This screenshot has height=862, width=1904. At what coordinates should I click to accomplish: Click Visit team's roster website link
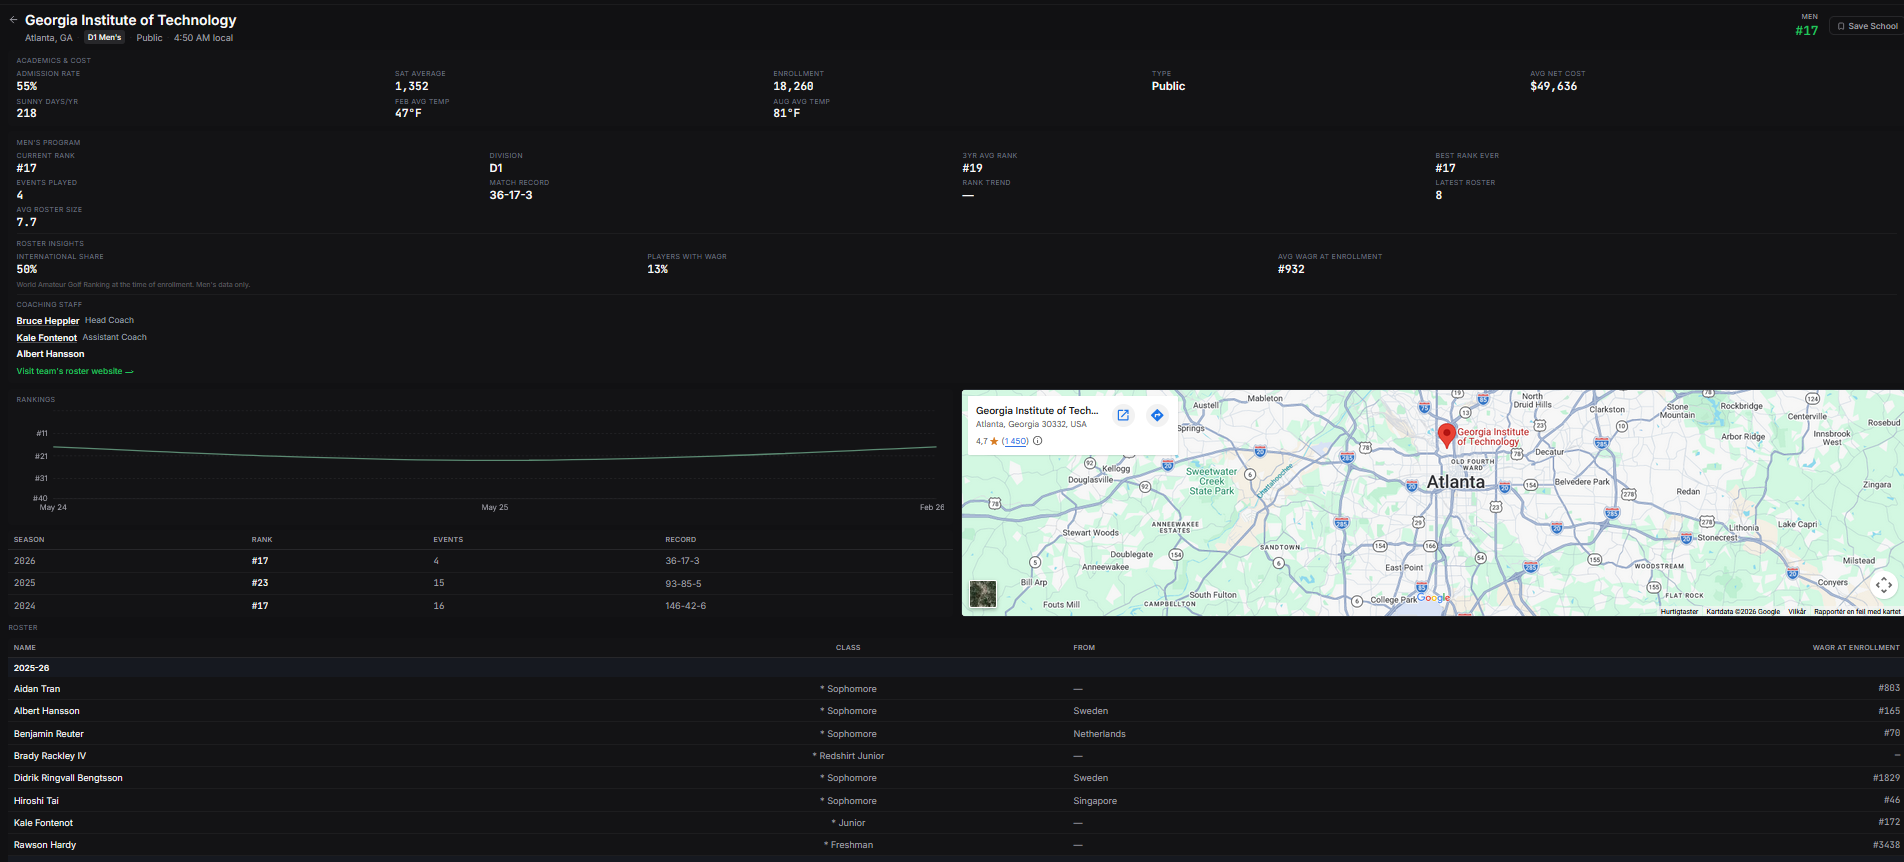74,371
